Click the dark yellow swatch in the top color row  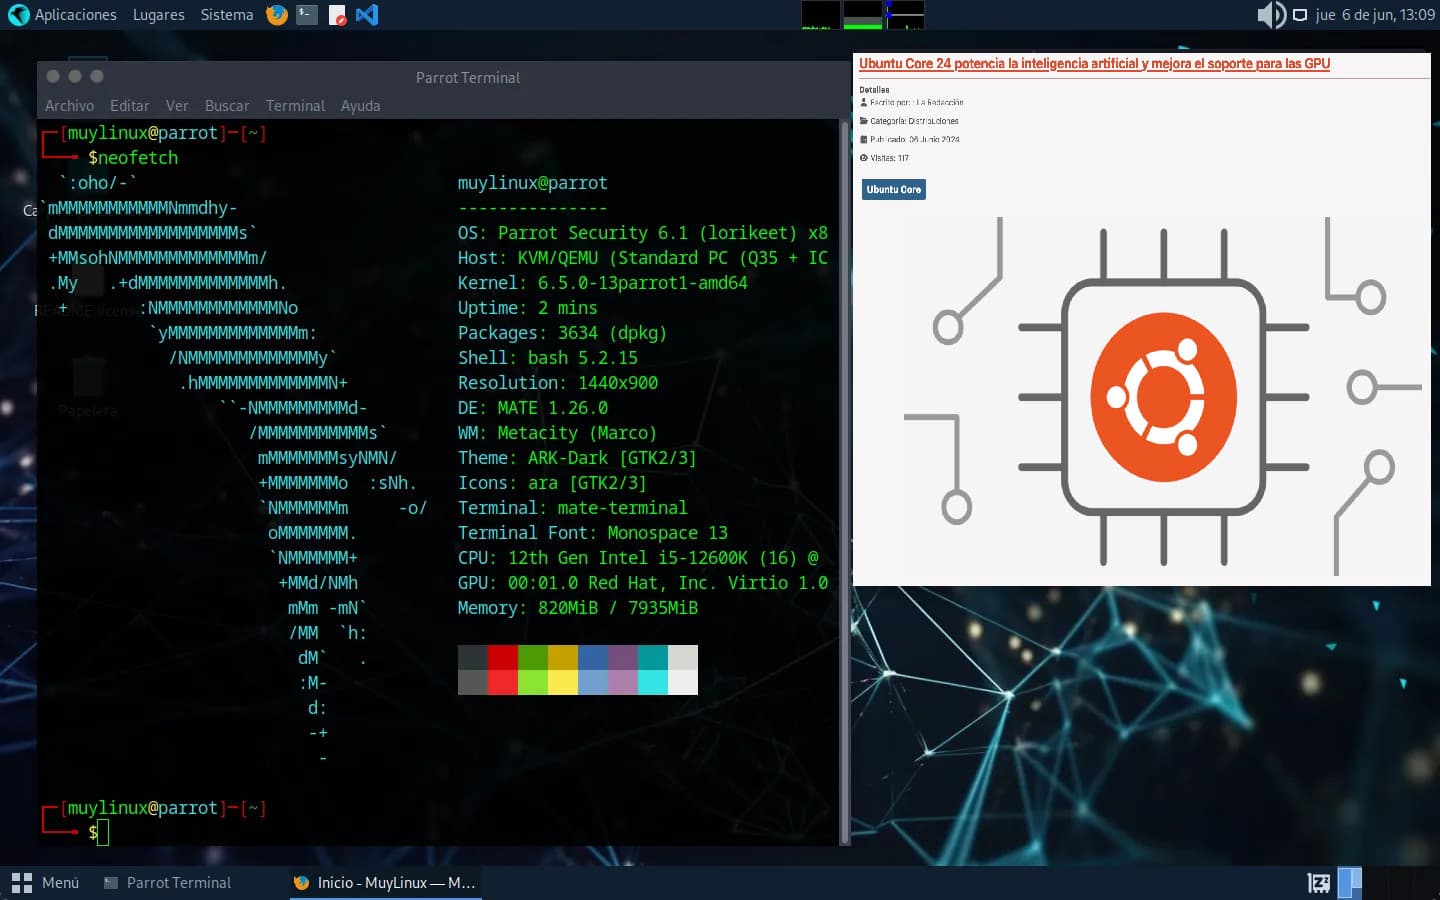point(563,657)
